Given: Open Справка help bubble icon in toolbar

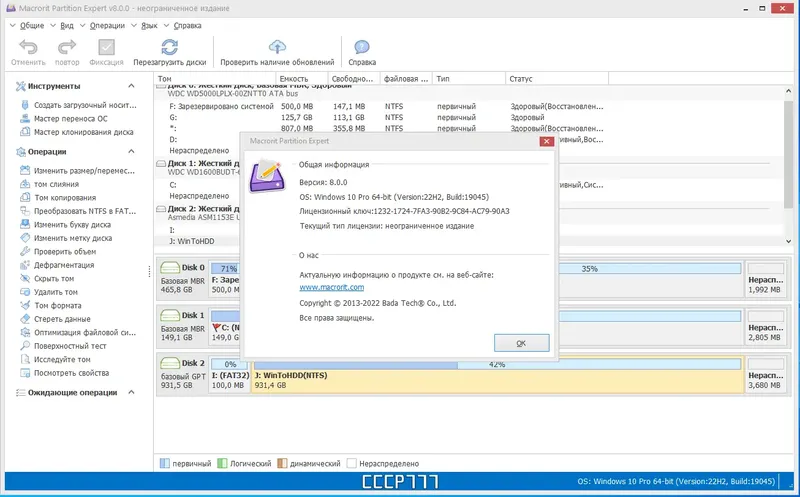Looking at the screenshot, I should click(362, 47).
